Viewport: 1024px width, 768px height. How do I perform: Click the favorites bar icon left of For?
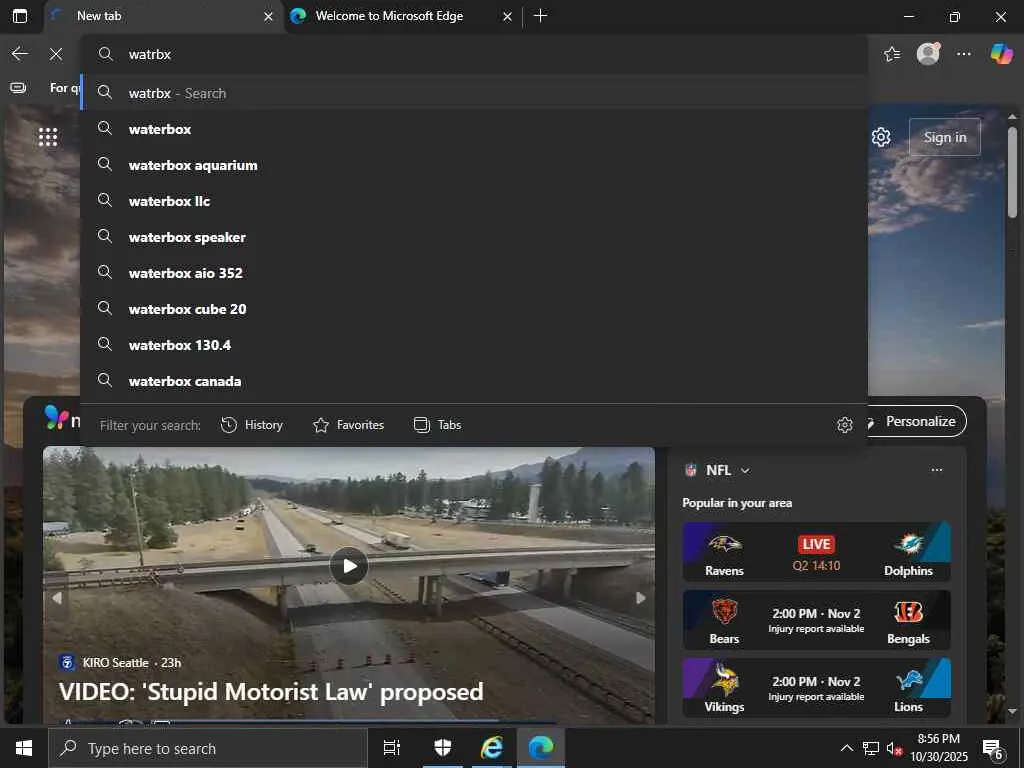pyautogui.click(x=18, y=88)
